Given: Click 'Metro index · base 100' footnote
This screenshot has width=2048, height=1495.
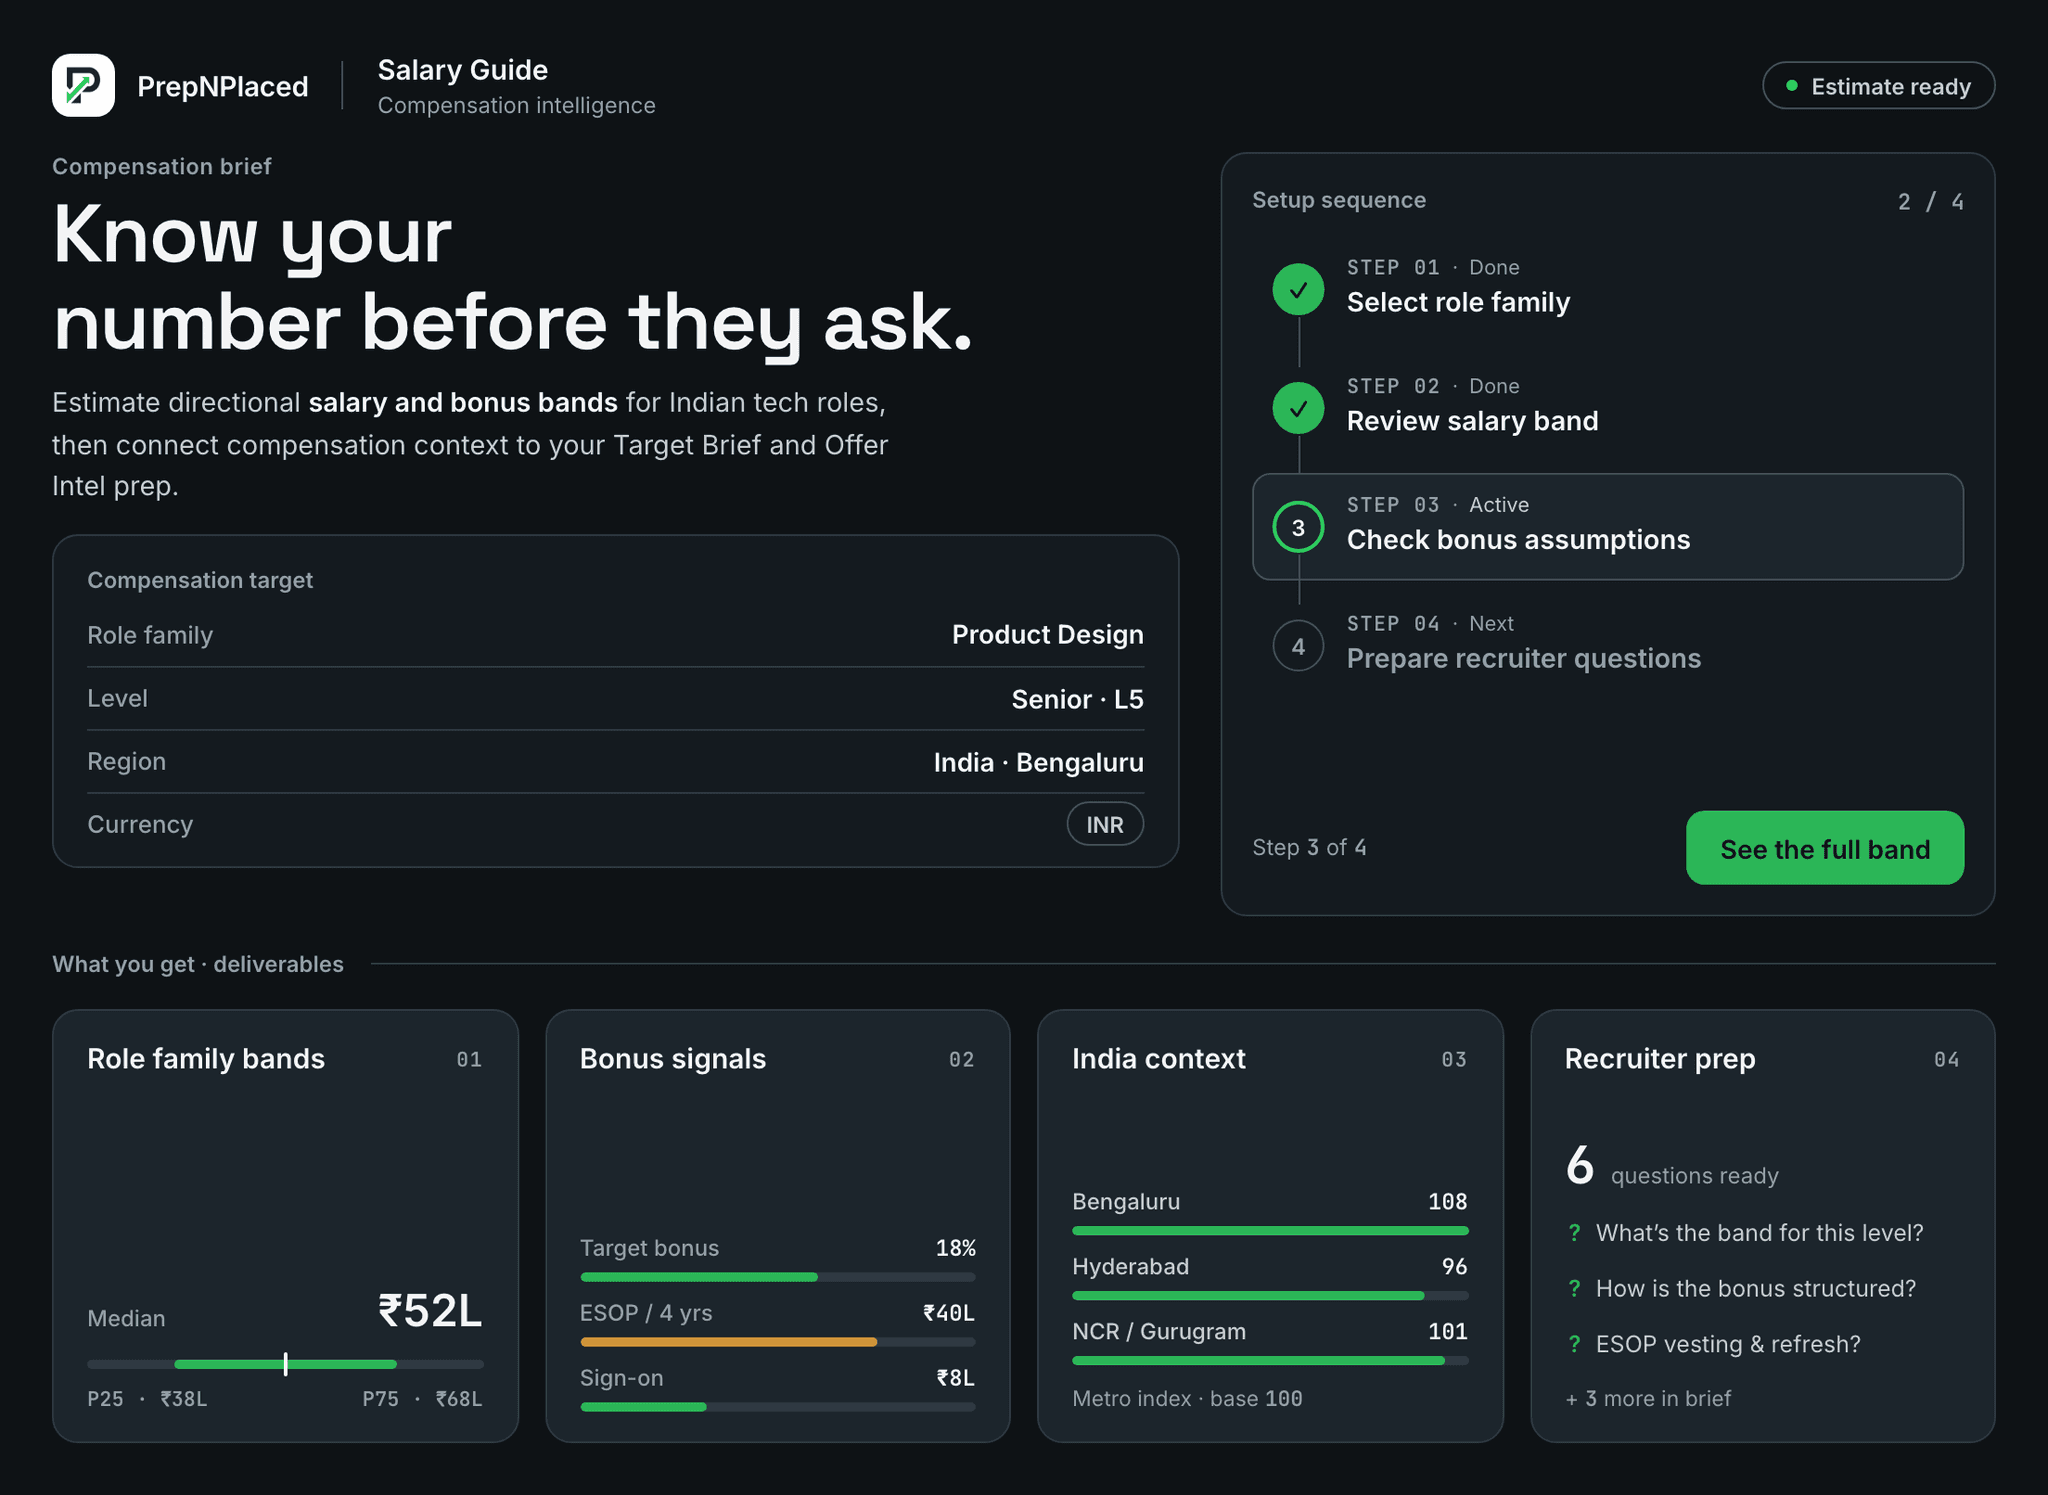Looking at the screenshot, I should coord(1187,1398).
